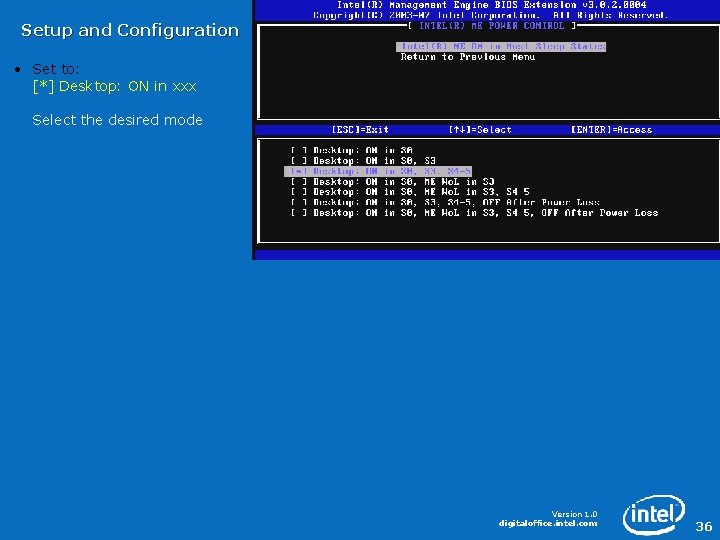Screen dimensions: 720x540
Task: Click the 'Select the desired mode' text
Action: [x=118, y=120]
